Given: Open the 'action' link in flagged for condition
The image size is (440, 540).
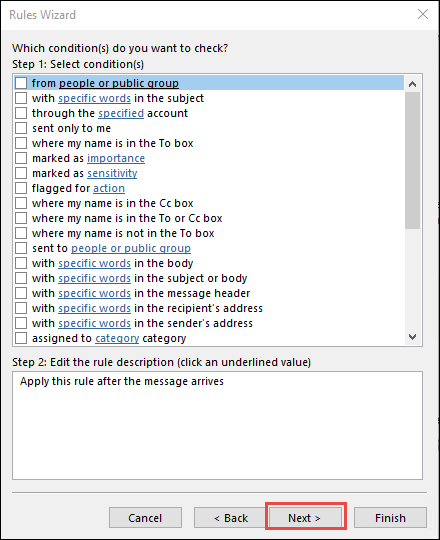Looking at the screenshot, I should [x=109, y=188].
